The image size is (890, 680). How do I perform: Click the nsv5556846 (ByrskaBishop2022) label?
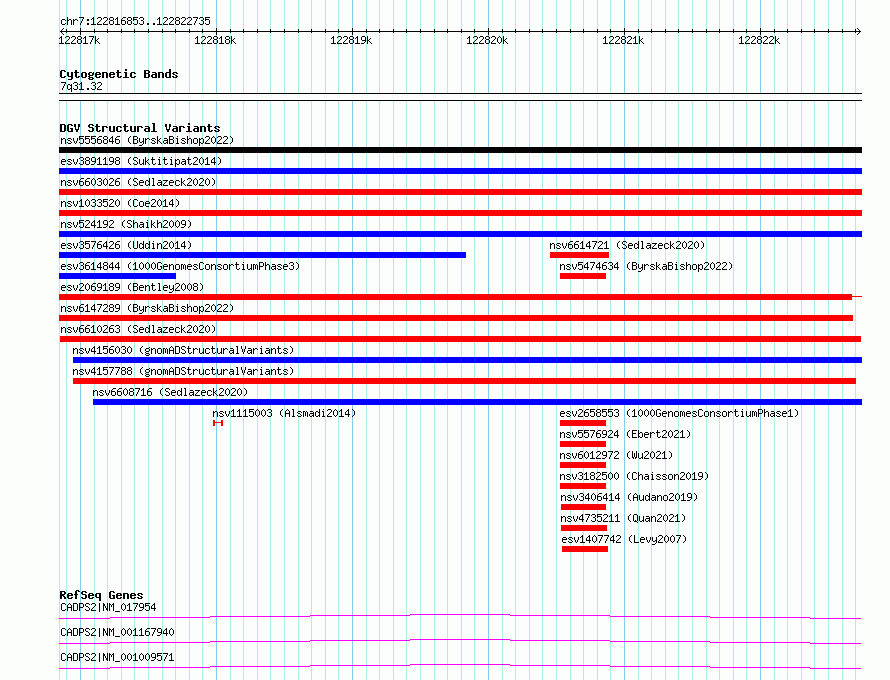pyautogui.click(x=147, y=140)
